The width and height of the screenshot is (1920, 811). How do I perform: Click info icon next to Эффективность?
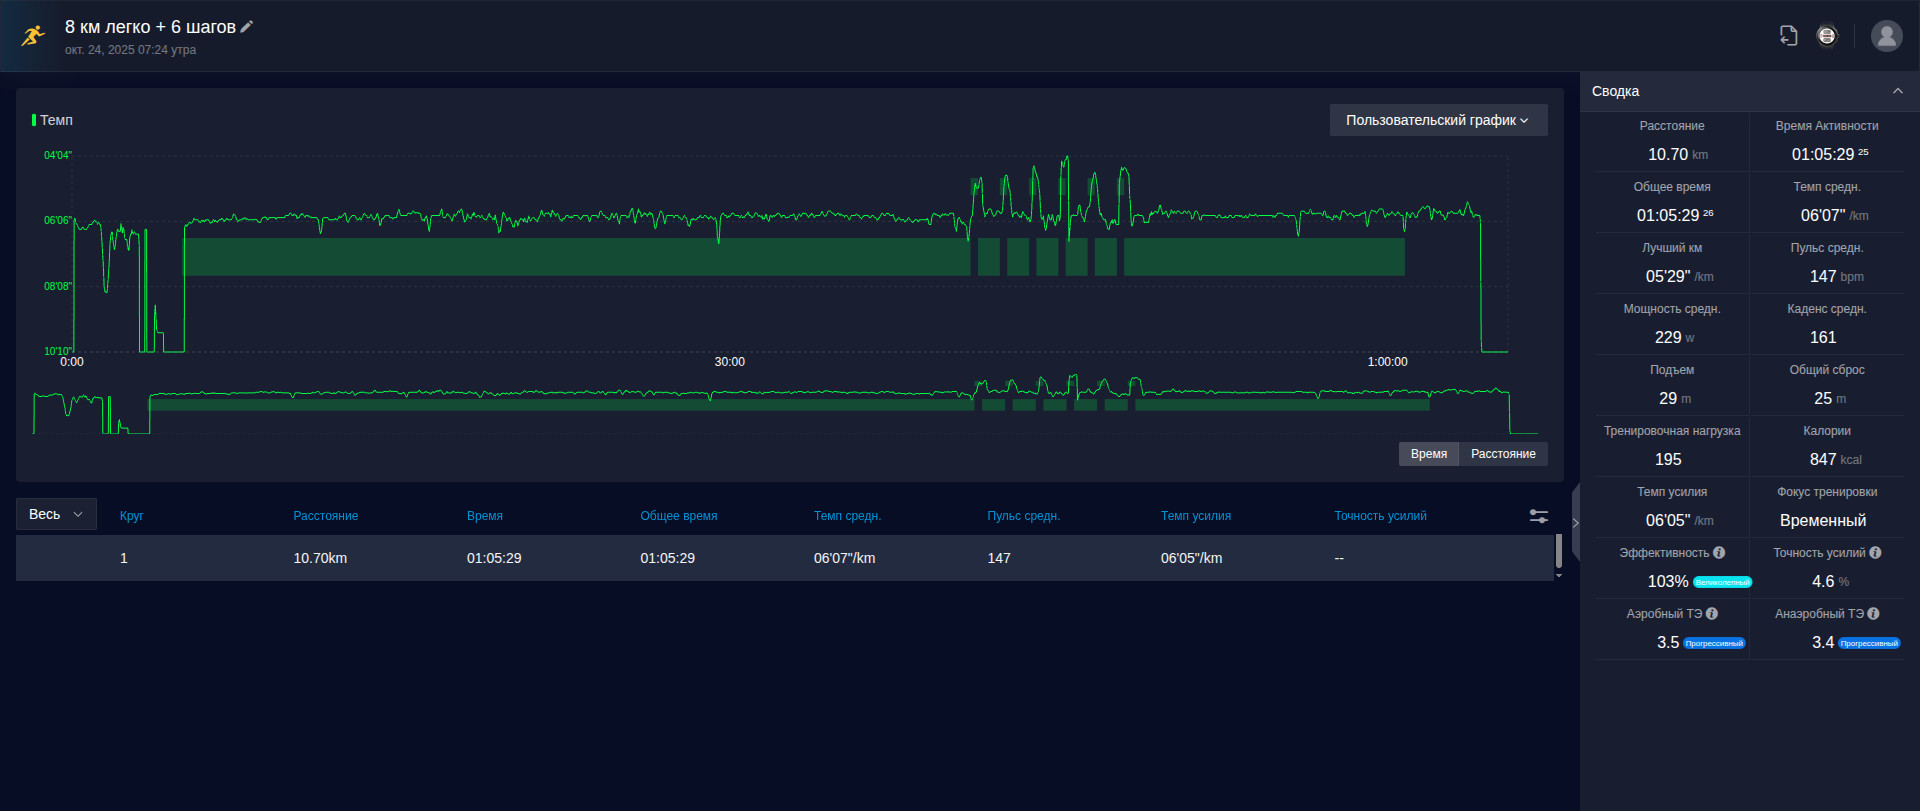[1719, 553]
